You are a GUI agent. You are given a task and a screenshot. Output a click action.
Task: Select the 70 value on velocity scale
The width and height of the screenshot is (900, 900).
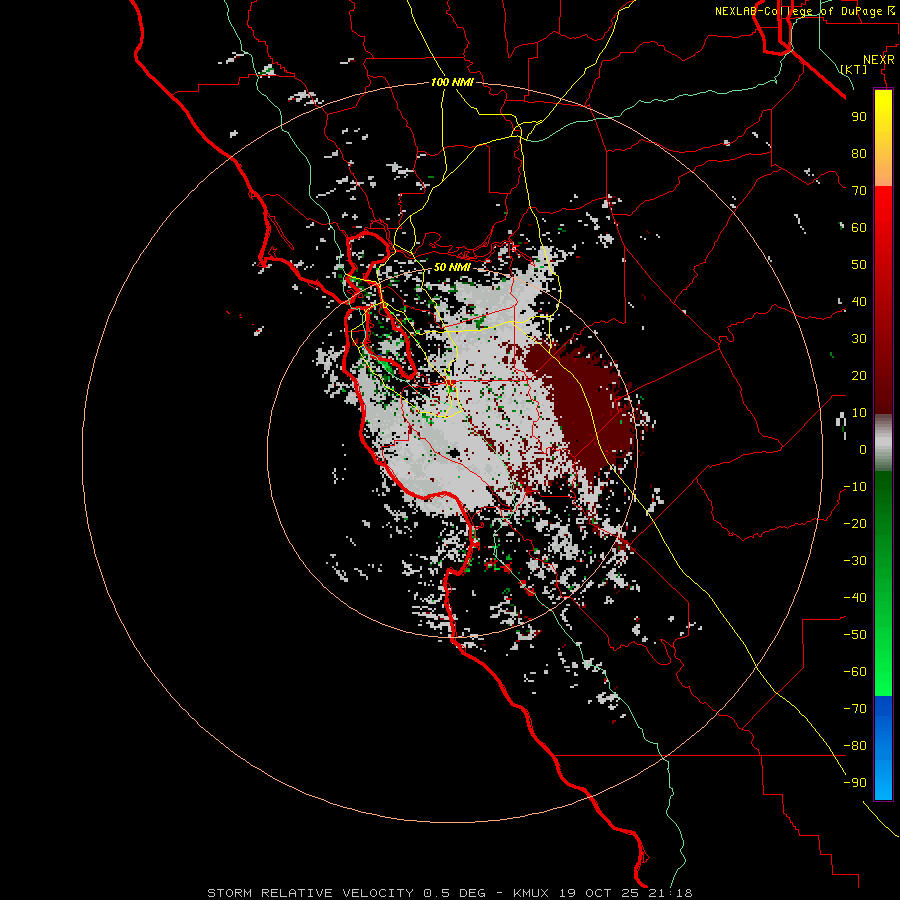[859, 191]
